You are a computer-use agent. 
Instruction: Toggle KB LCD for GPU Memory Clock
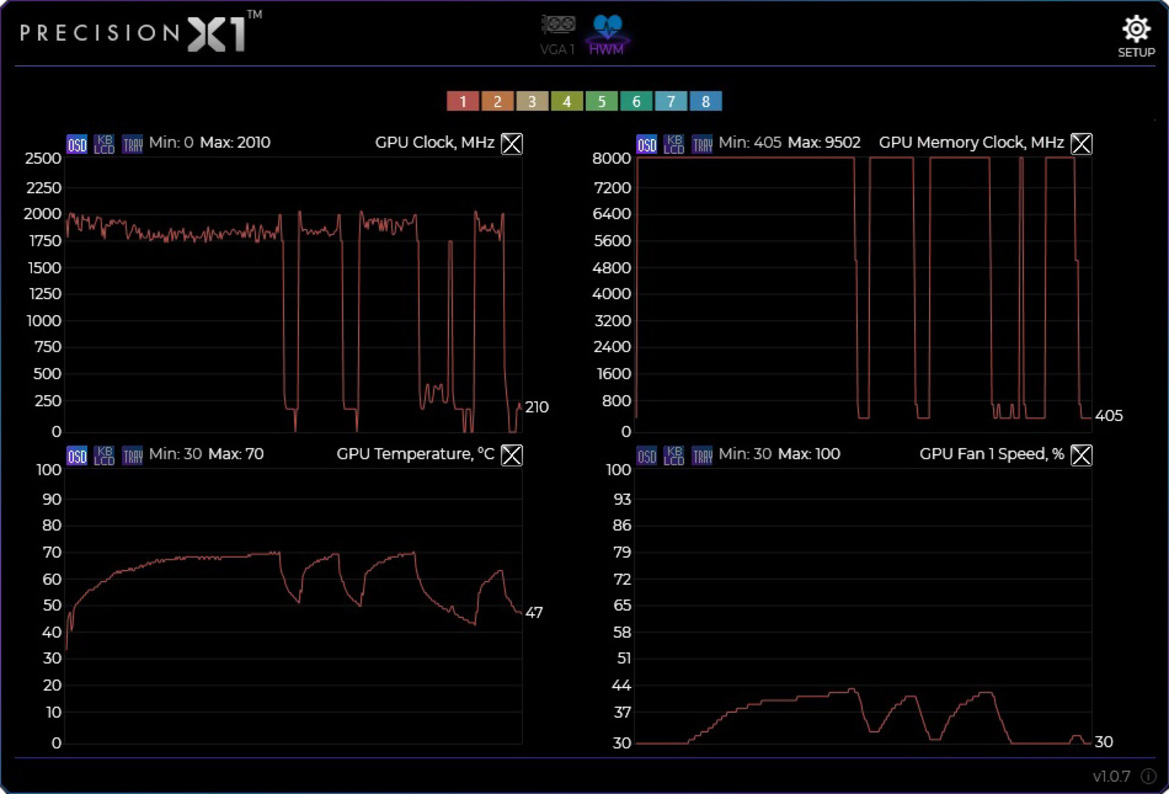coord(674,144)
